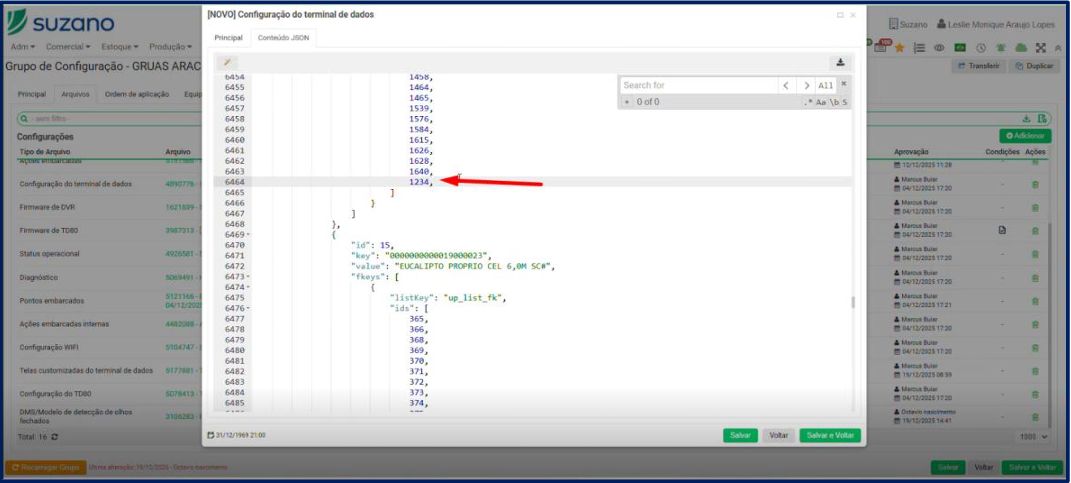The image size is (1071, 483).
Task: Click the Salvar button in the dialog
Action: pyautogui.click(x=740, y=436)
